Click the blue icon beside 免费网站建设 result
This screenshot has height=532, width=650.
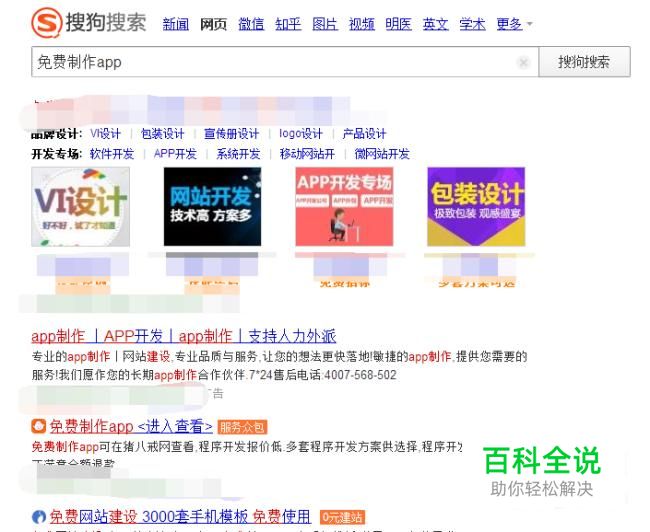point(39,517)
